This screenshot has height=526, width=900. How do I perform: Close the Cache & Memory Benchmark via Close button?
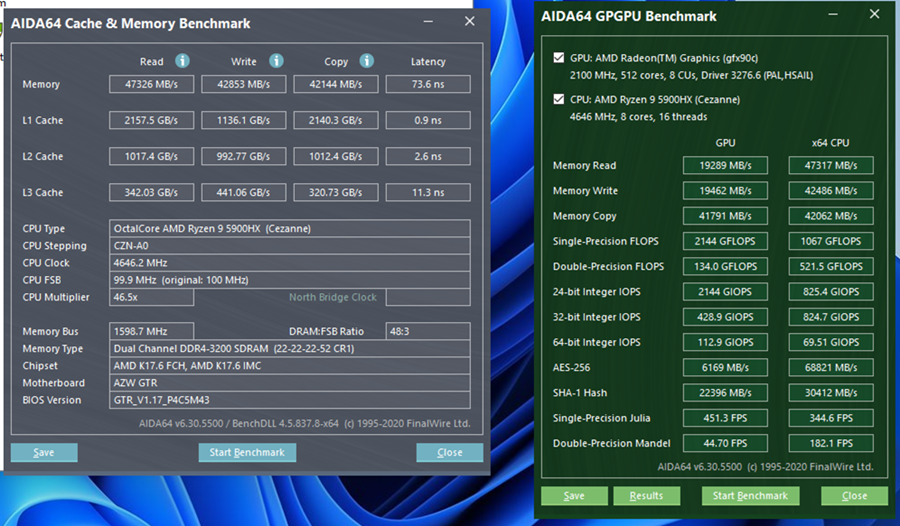click(x=449, y=452)
